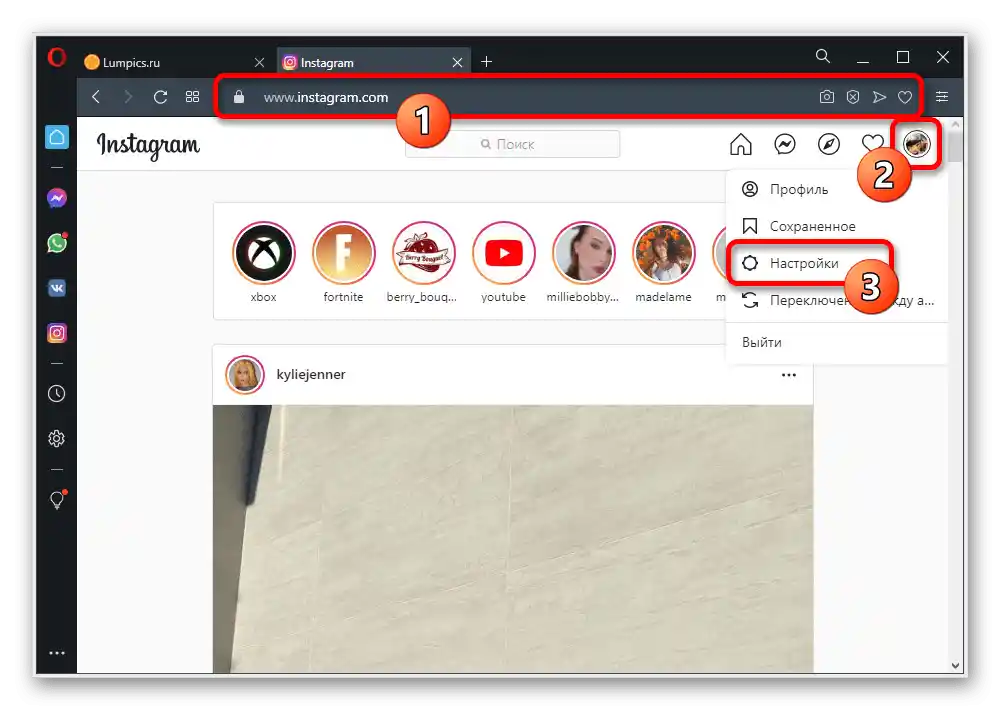The image size is (1000, 710).
Task: Open Opera settings gear in the sidebar
Action: [x=57, y=438]
